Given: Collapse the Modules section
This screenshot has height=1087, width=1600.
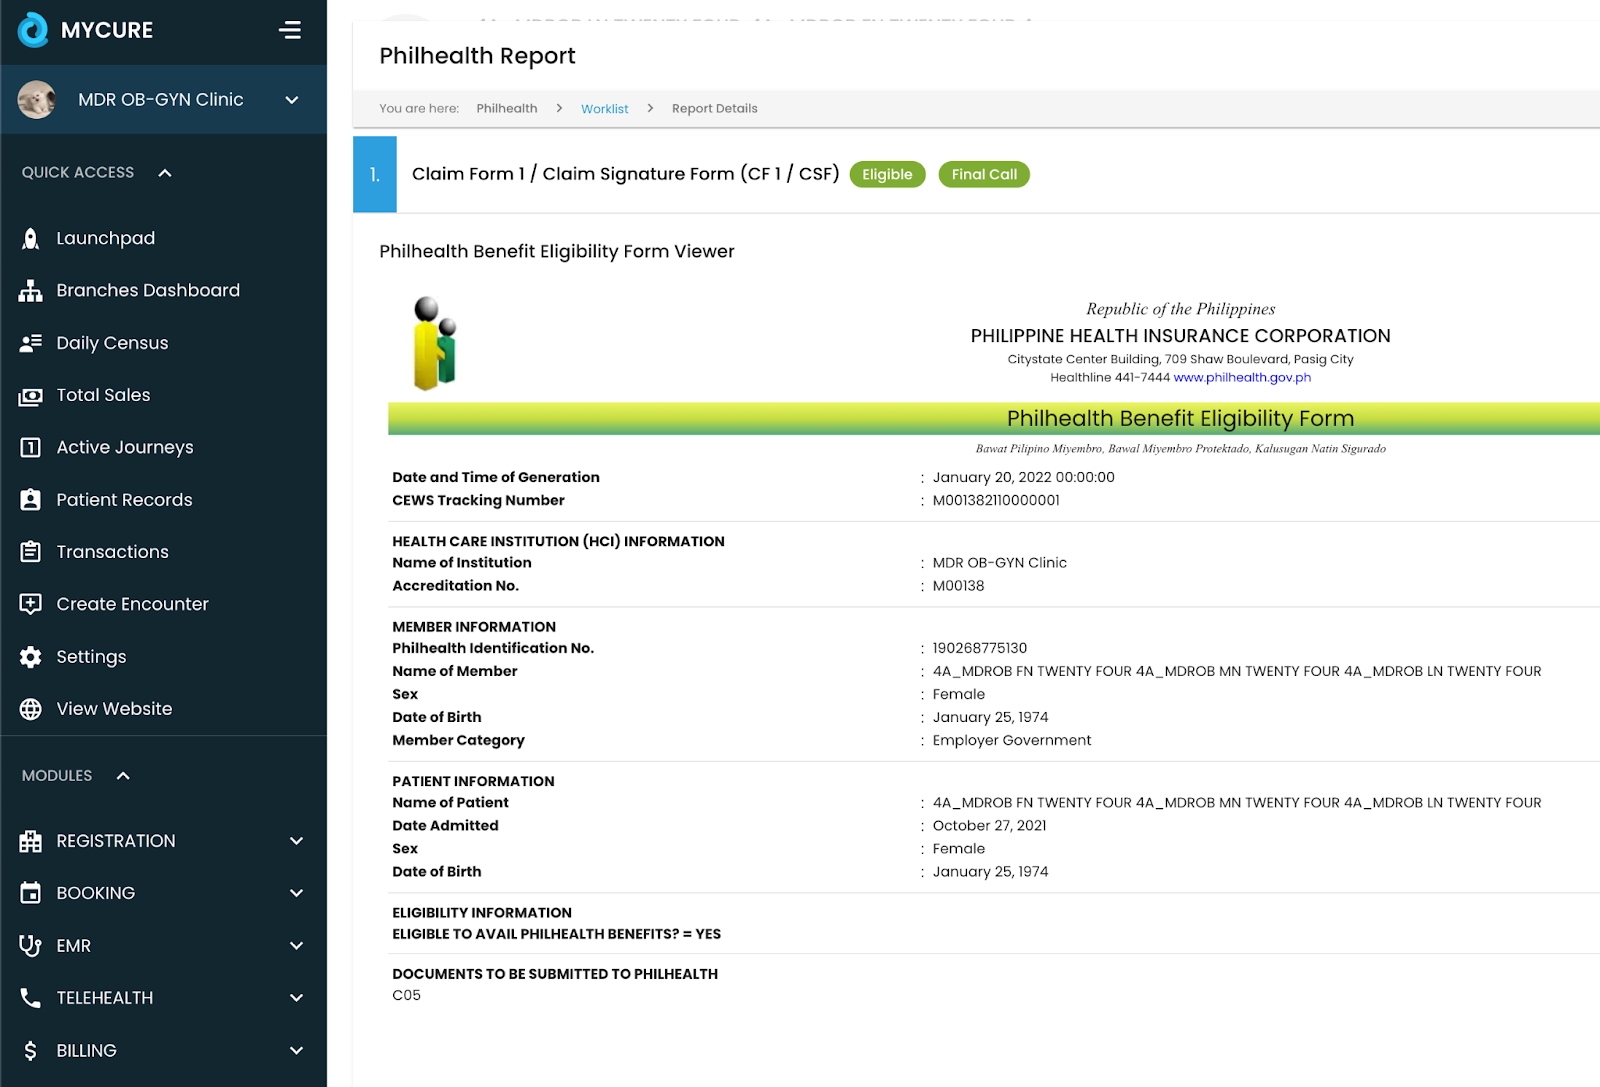Looking at the screenshot, I should click(123, 776).
